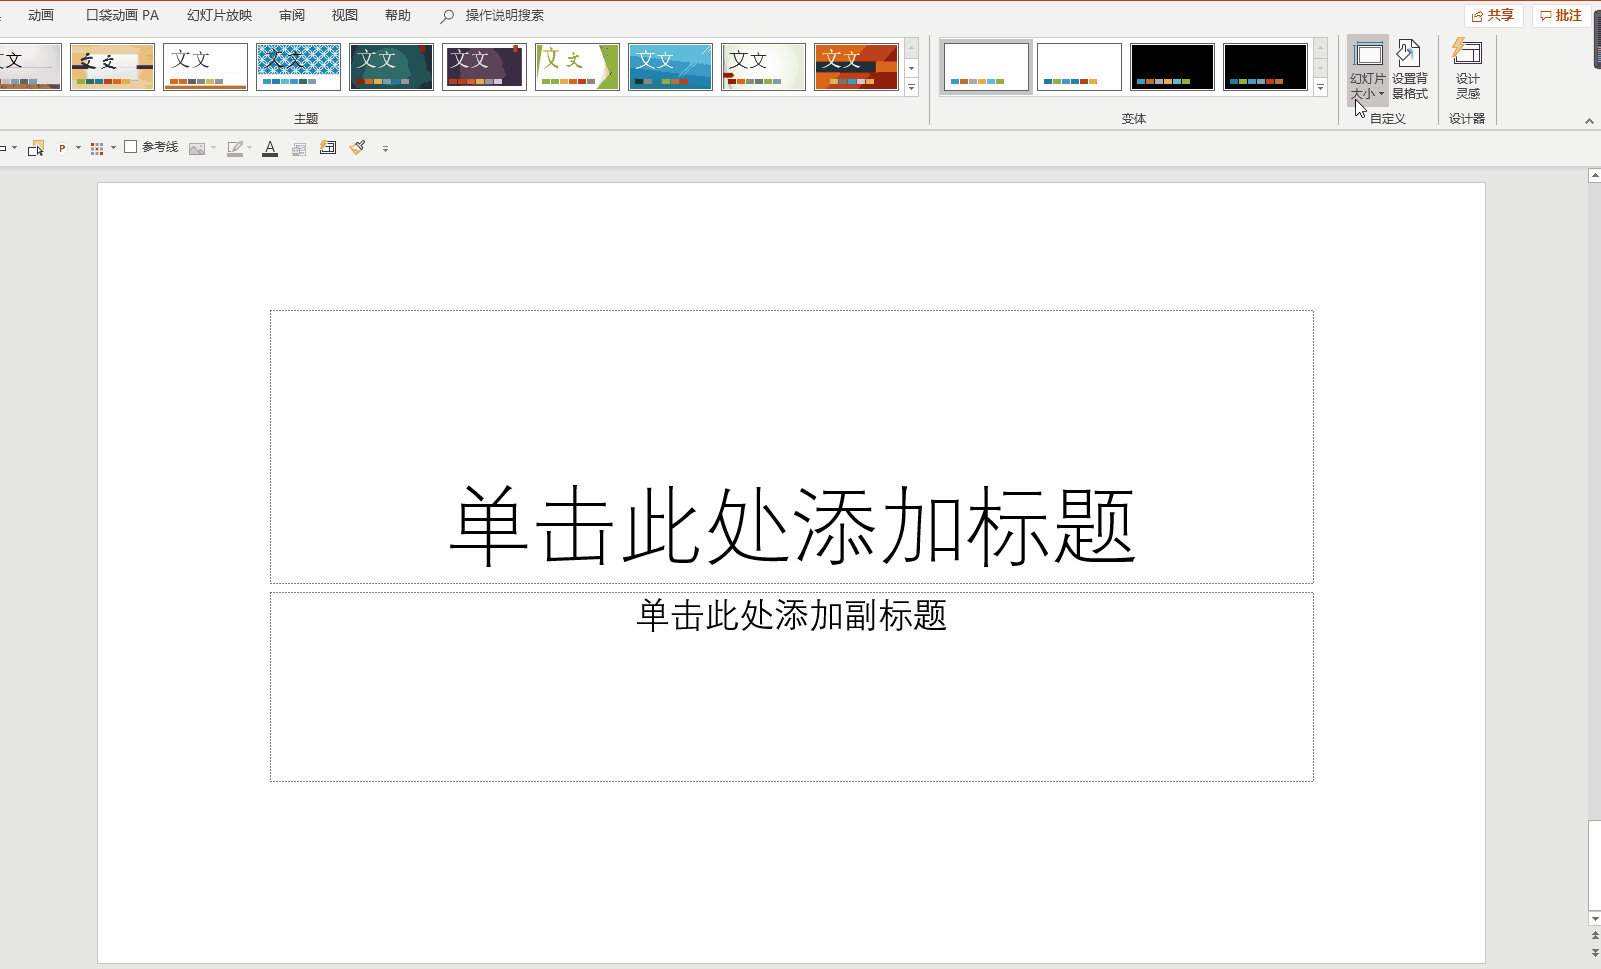The width and height of the screenshot is (1601, 969).
Task: Toggle the 参考线 guides checkbox
Action: pos(131,146)
